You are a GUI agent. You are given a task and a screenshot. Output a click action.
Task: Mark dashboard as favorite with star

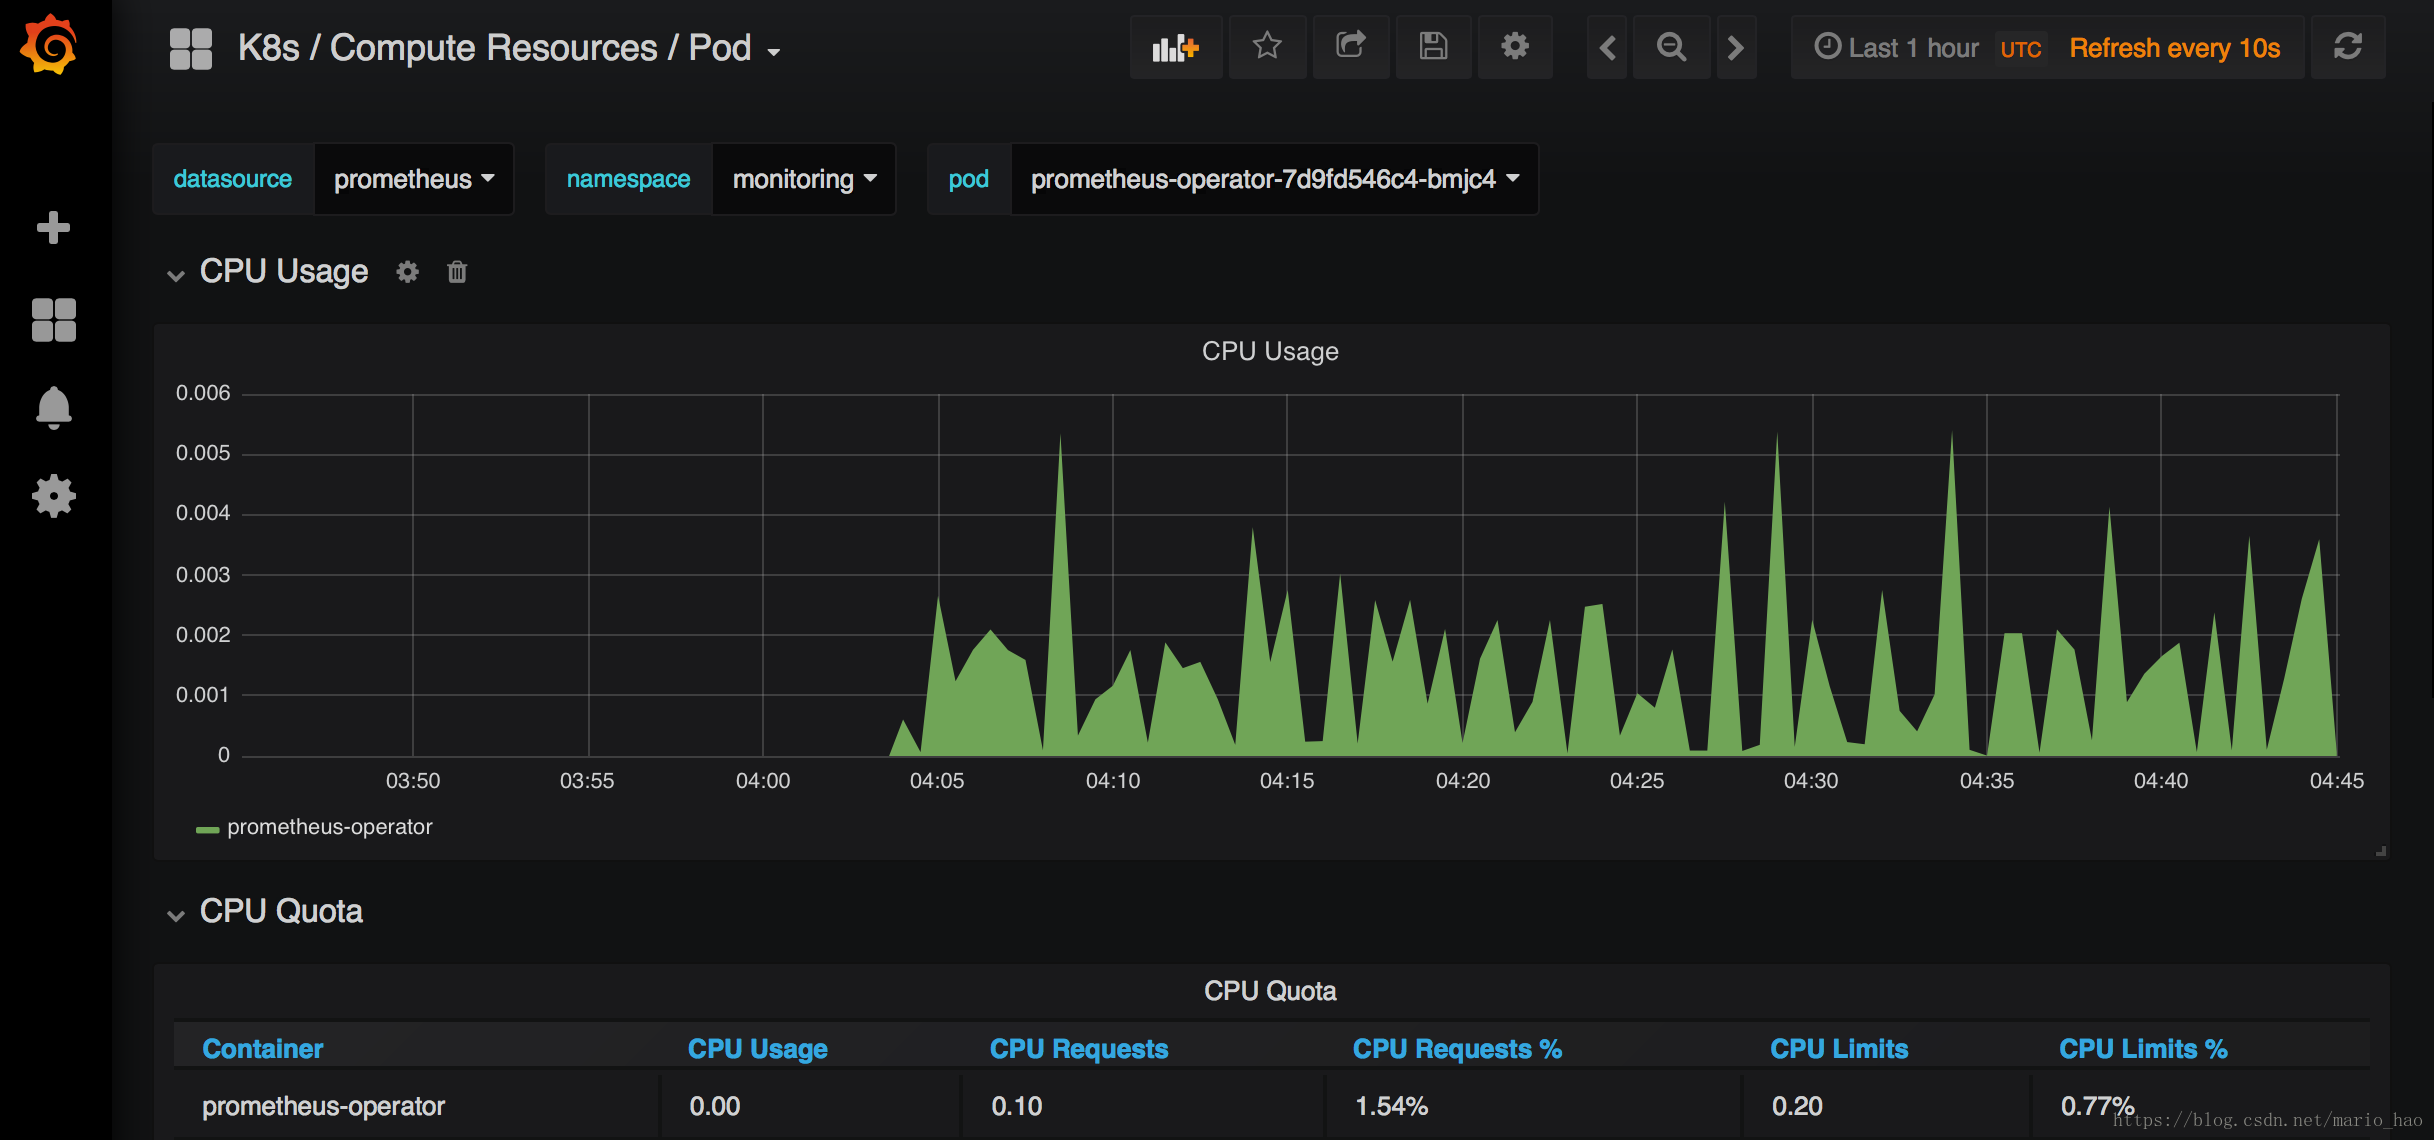coord(1267,47)
